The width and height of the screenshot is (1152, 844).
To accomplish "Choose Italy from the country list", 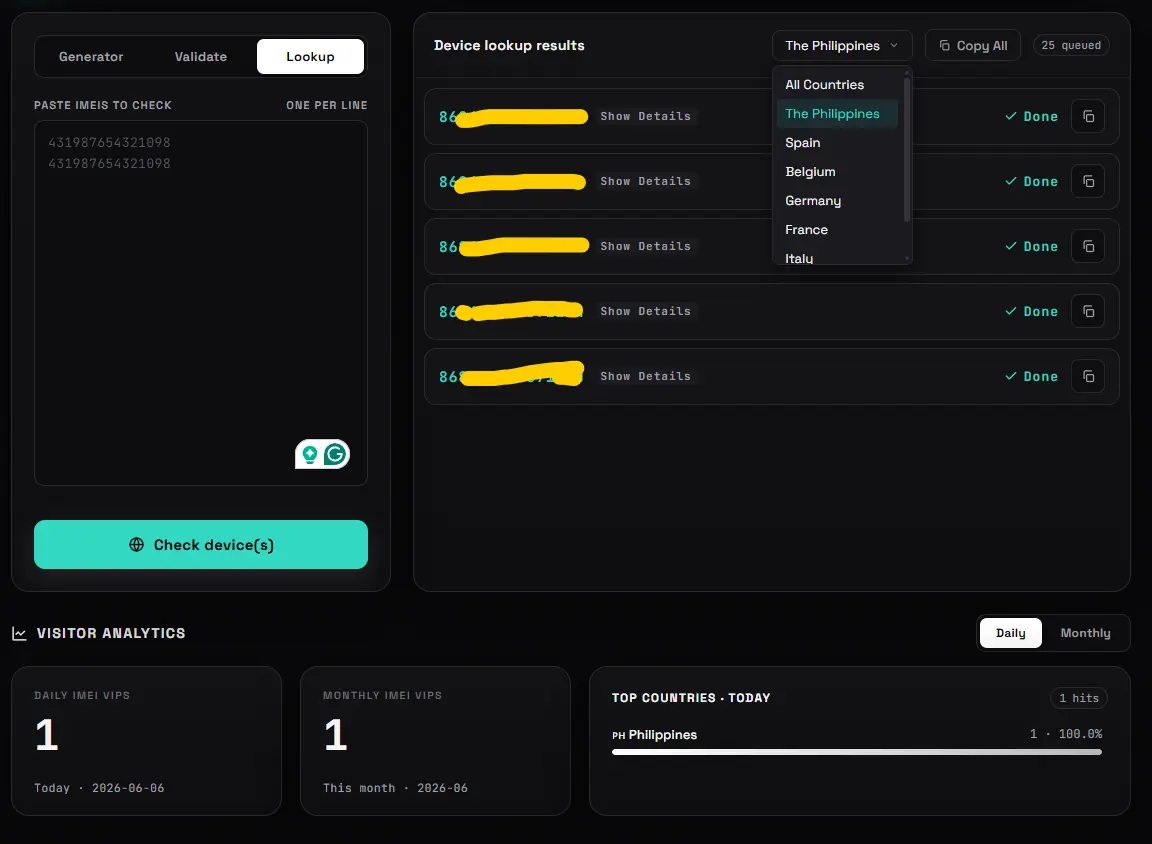I will 838,256.
